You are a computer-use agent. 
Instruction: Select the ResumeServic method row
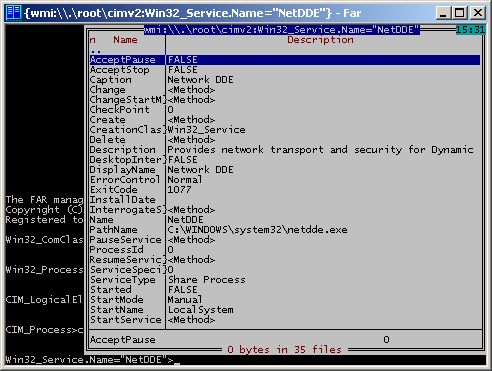285,260
